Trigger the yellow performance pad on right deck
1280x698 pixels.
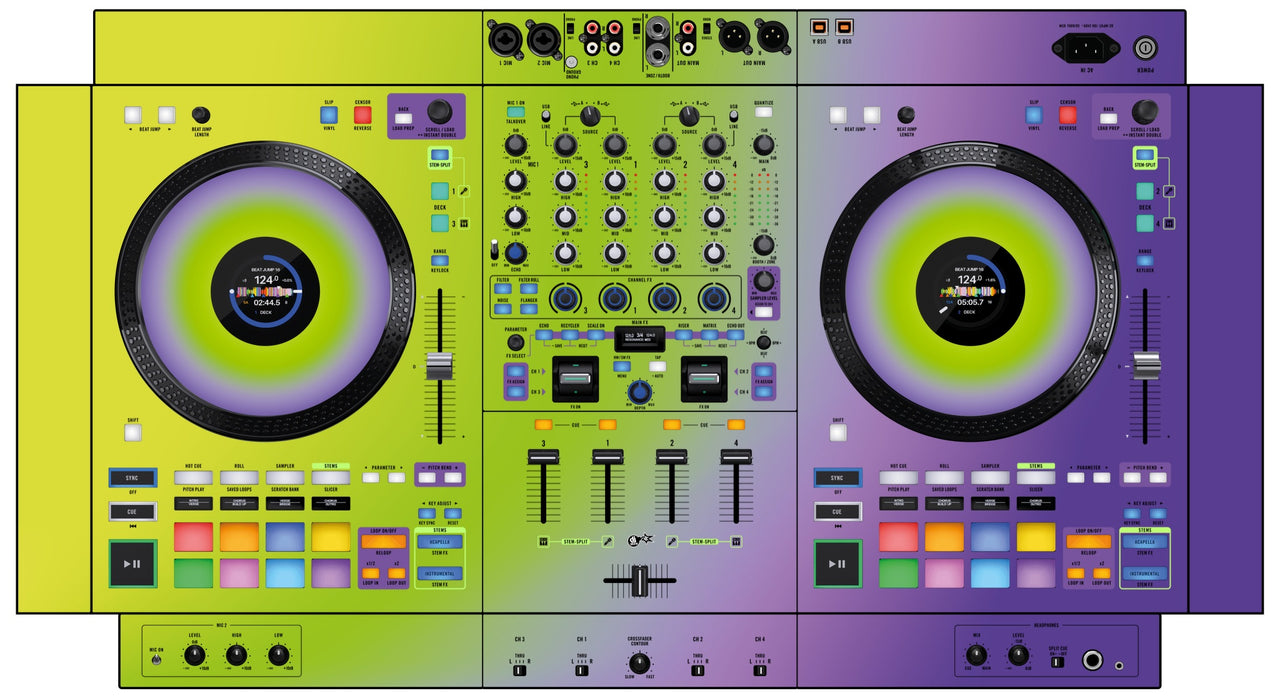1036,537
